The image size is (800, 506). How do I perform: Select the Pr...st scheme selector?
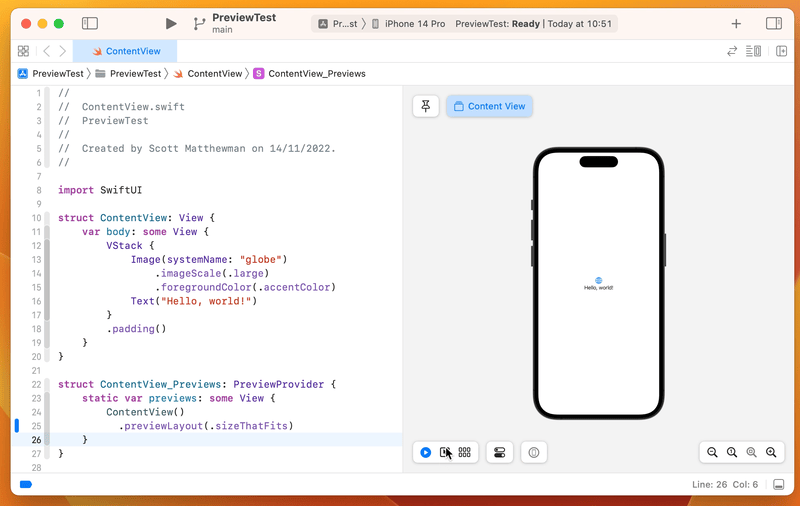pyautogui.click(x=338, y=24)
